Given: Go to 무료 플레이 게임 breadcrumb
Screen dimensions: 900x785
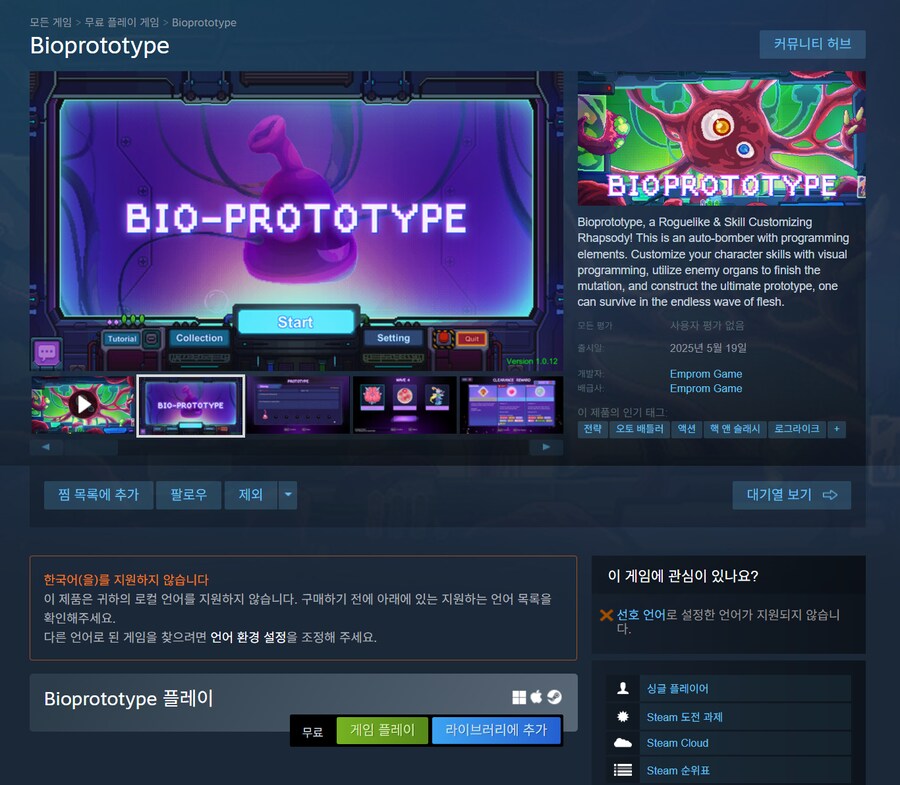Looking at the screenshot, I should pyautogui.click(x=122, y=22).
